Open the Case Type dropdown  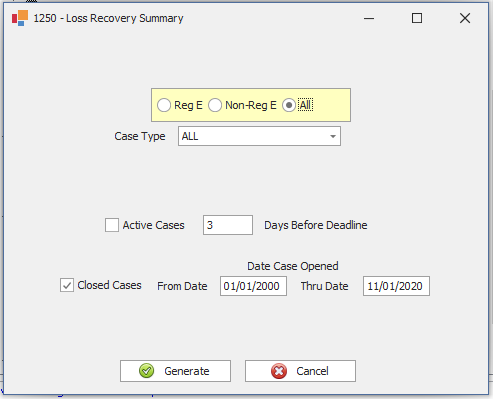pos(259,136)
